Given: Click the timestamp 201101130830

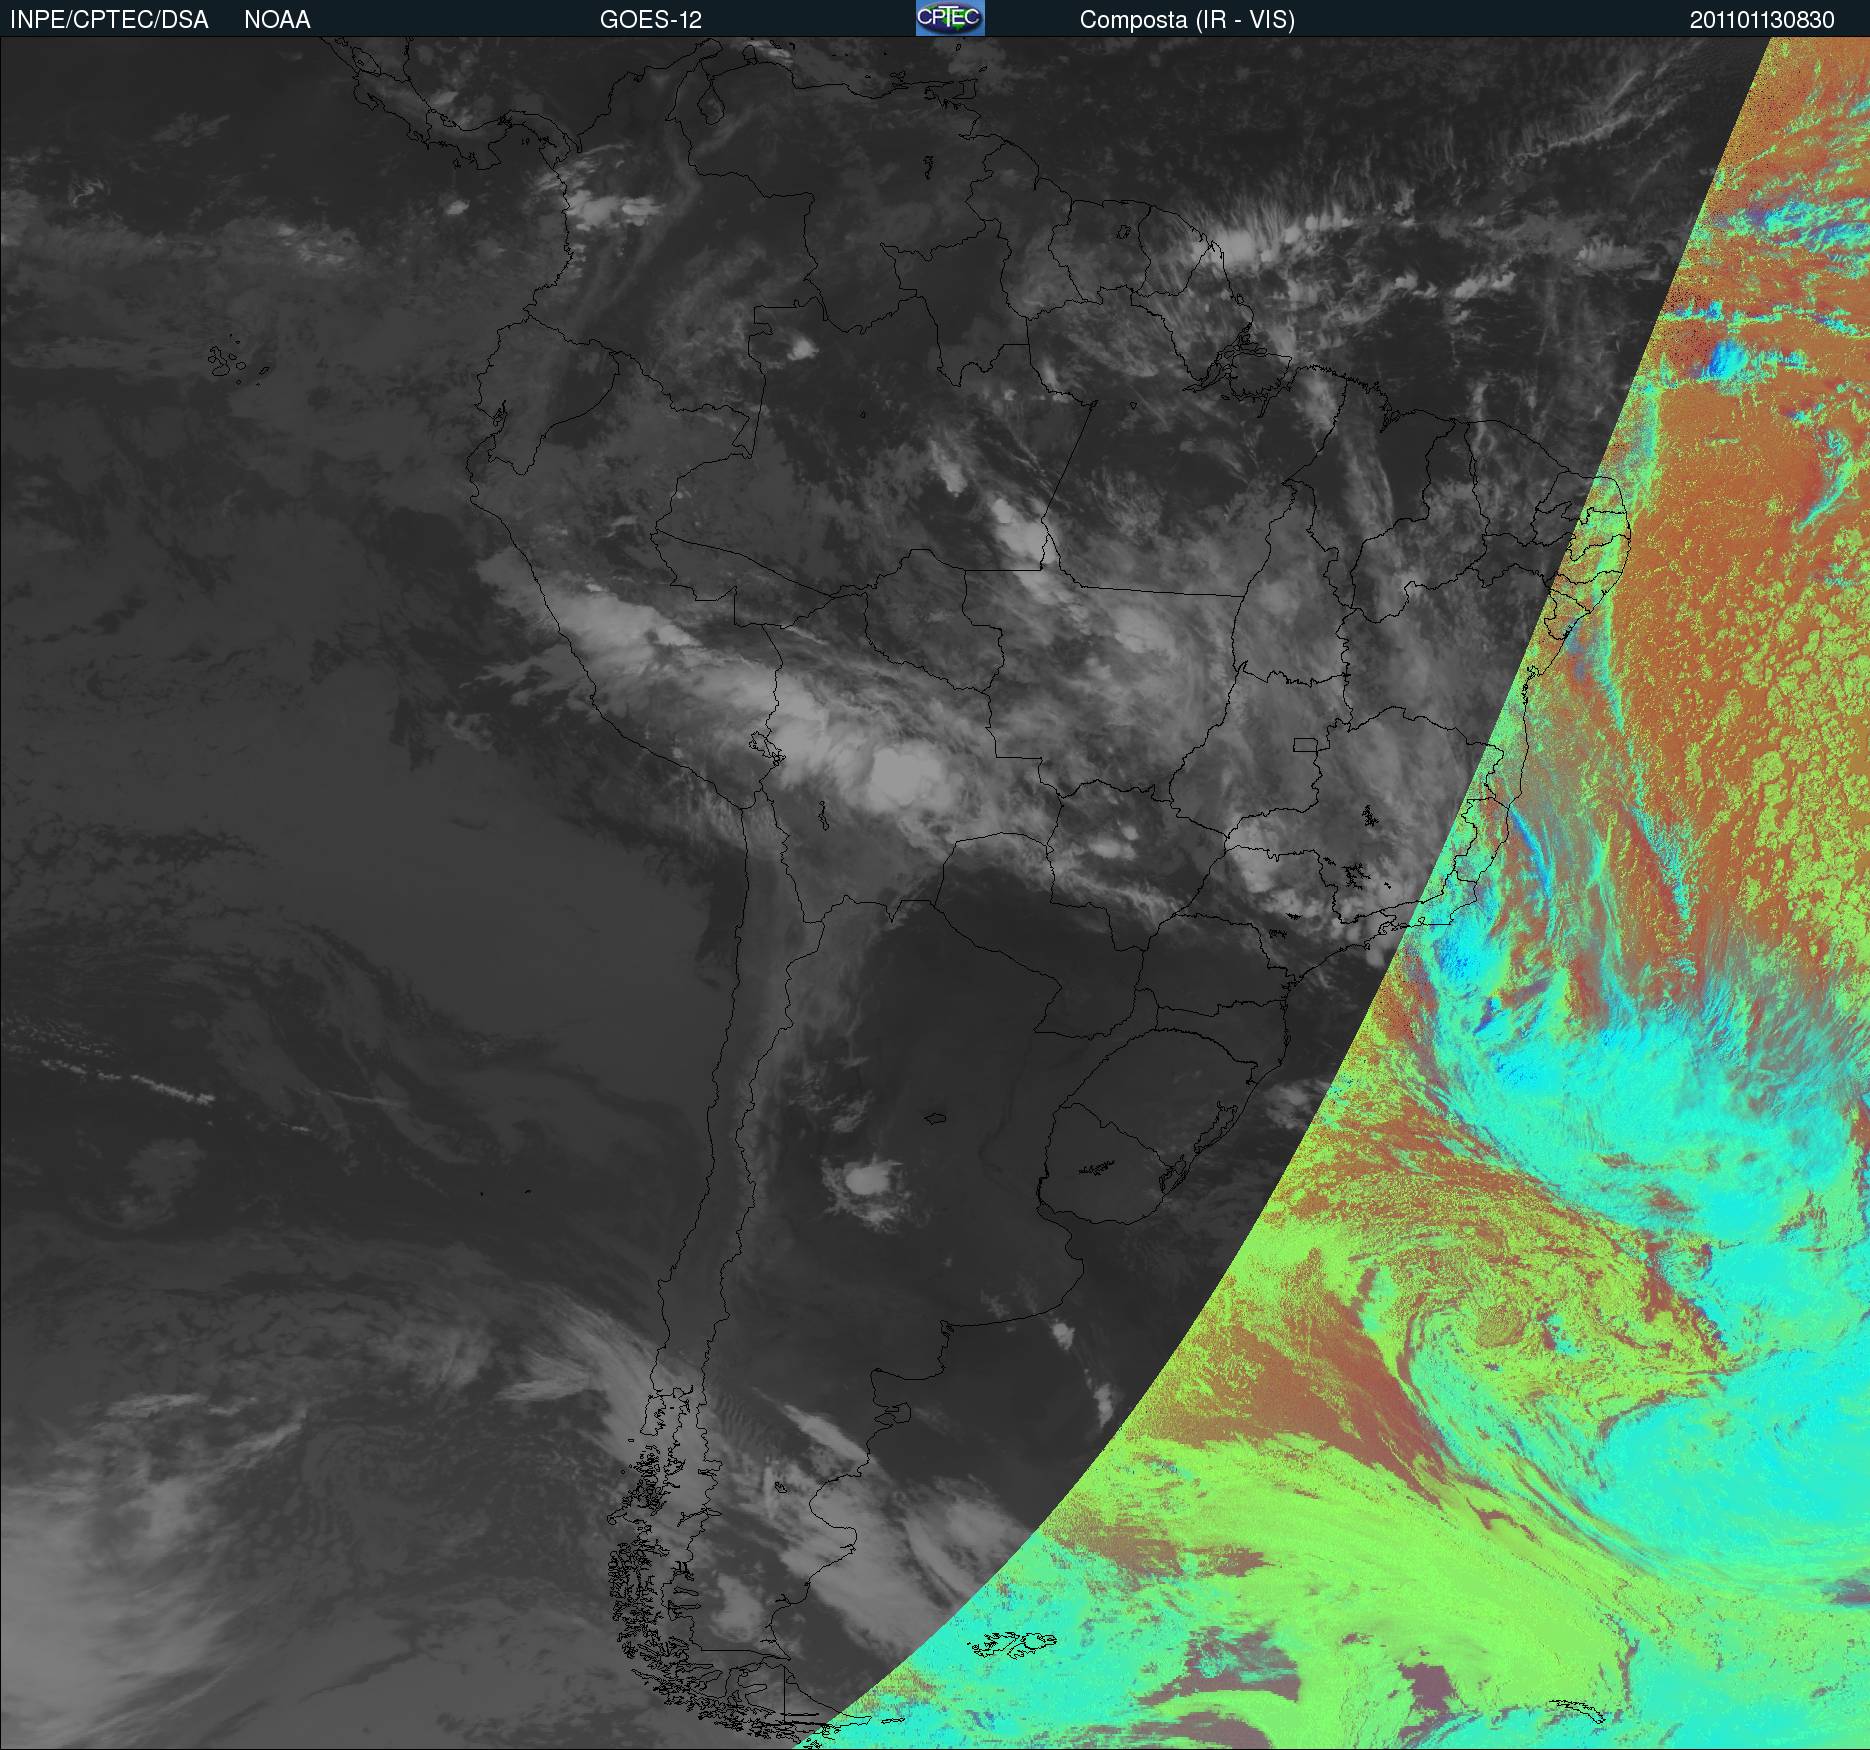Looking at the screenshot, I should 1762,20.
